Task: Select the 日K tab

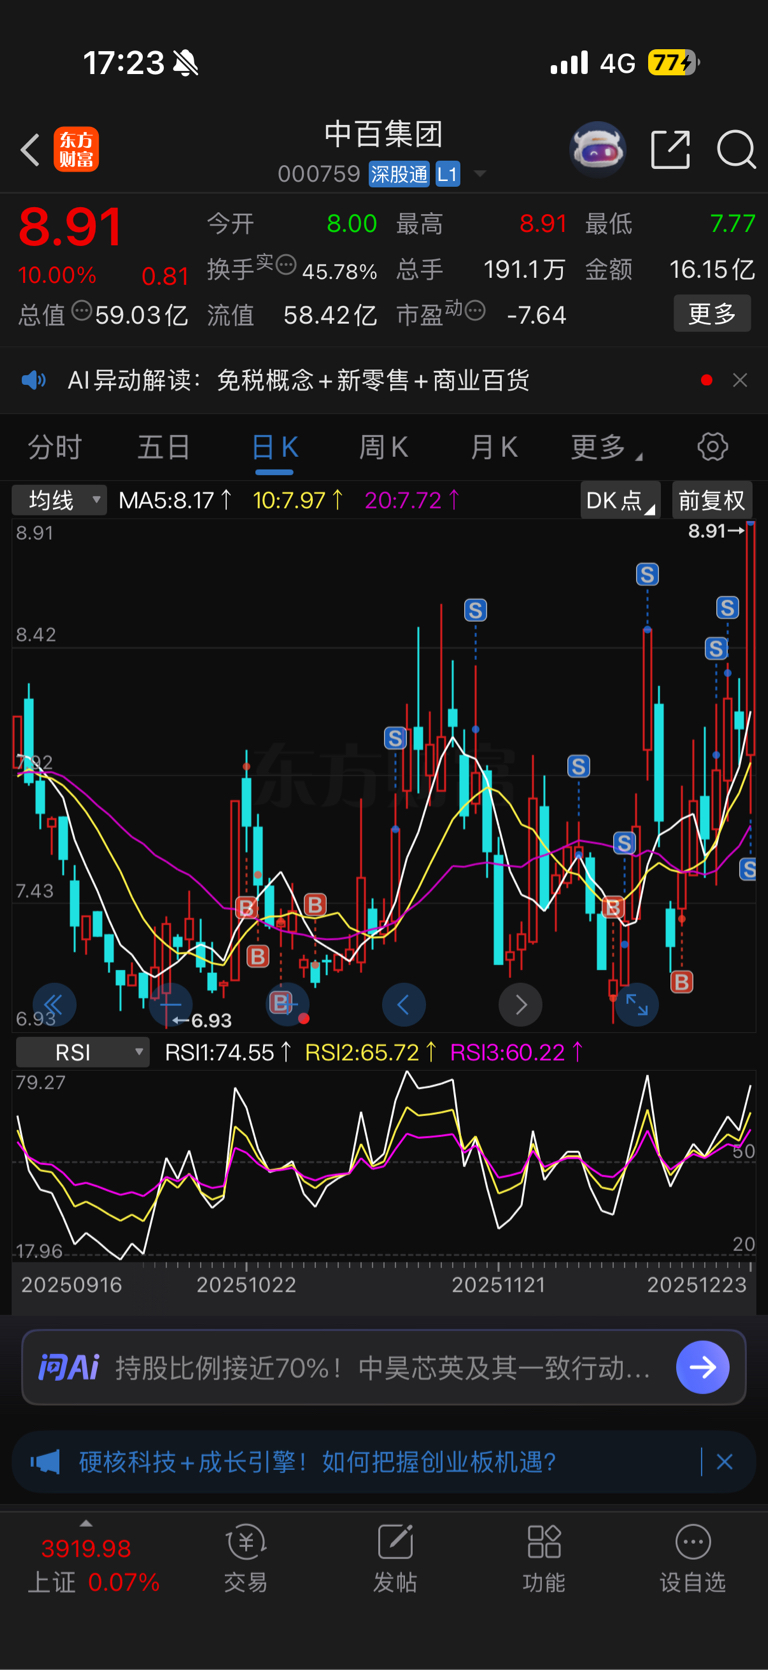Action: 274,447
